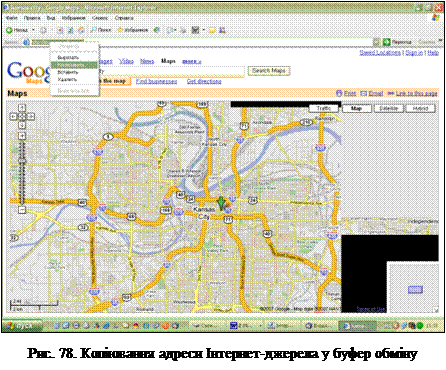Click the Refresh page toolbar icon
Screen dimensions: 446x370
[71, 30]
